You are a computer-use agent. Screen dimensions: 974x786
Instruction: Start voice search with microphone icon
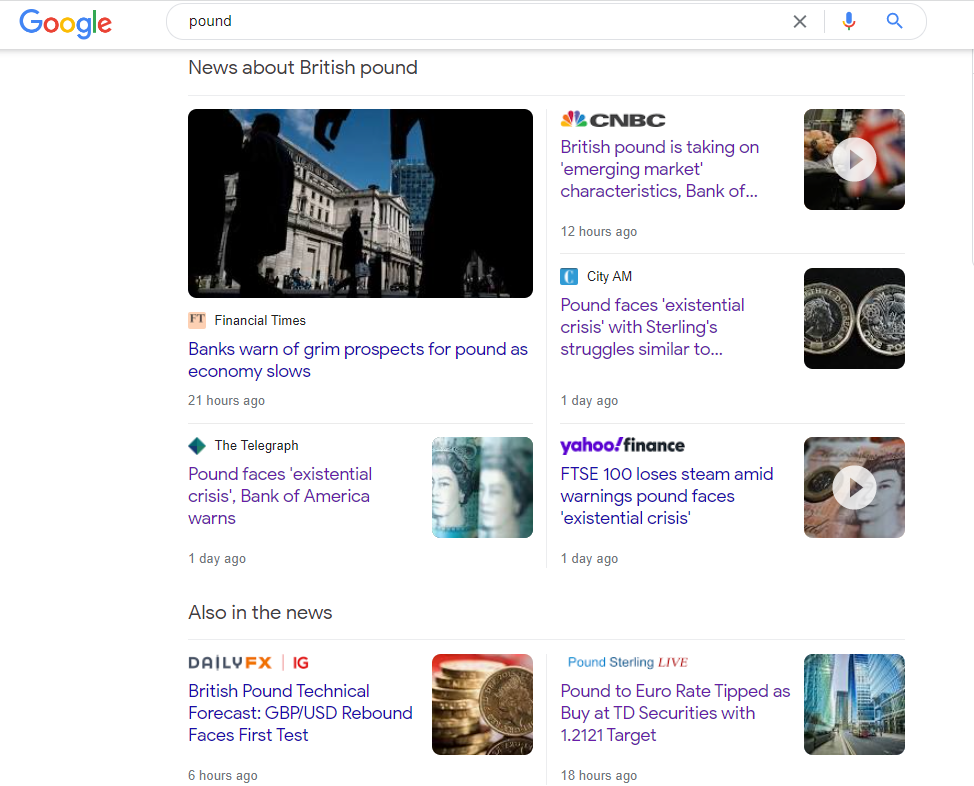[849, 21]
